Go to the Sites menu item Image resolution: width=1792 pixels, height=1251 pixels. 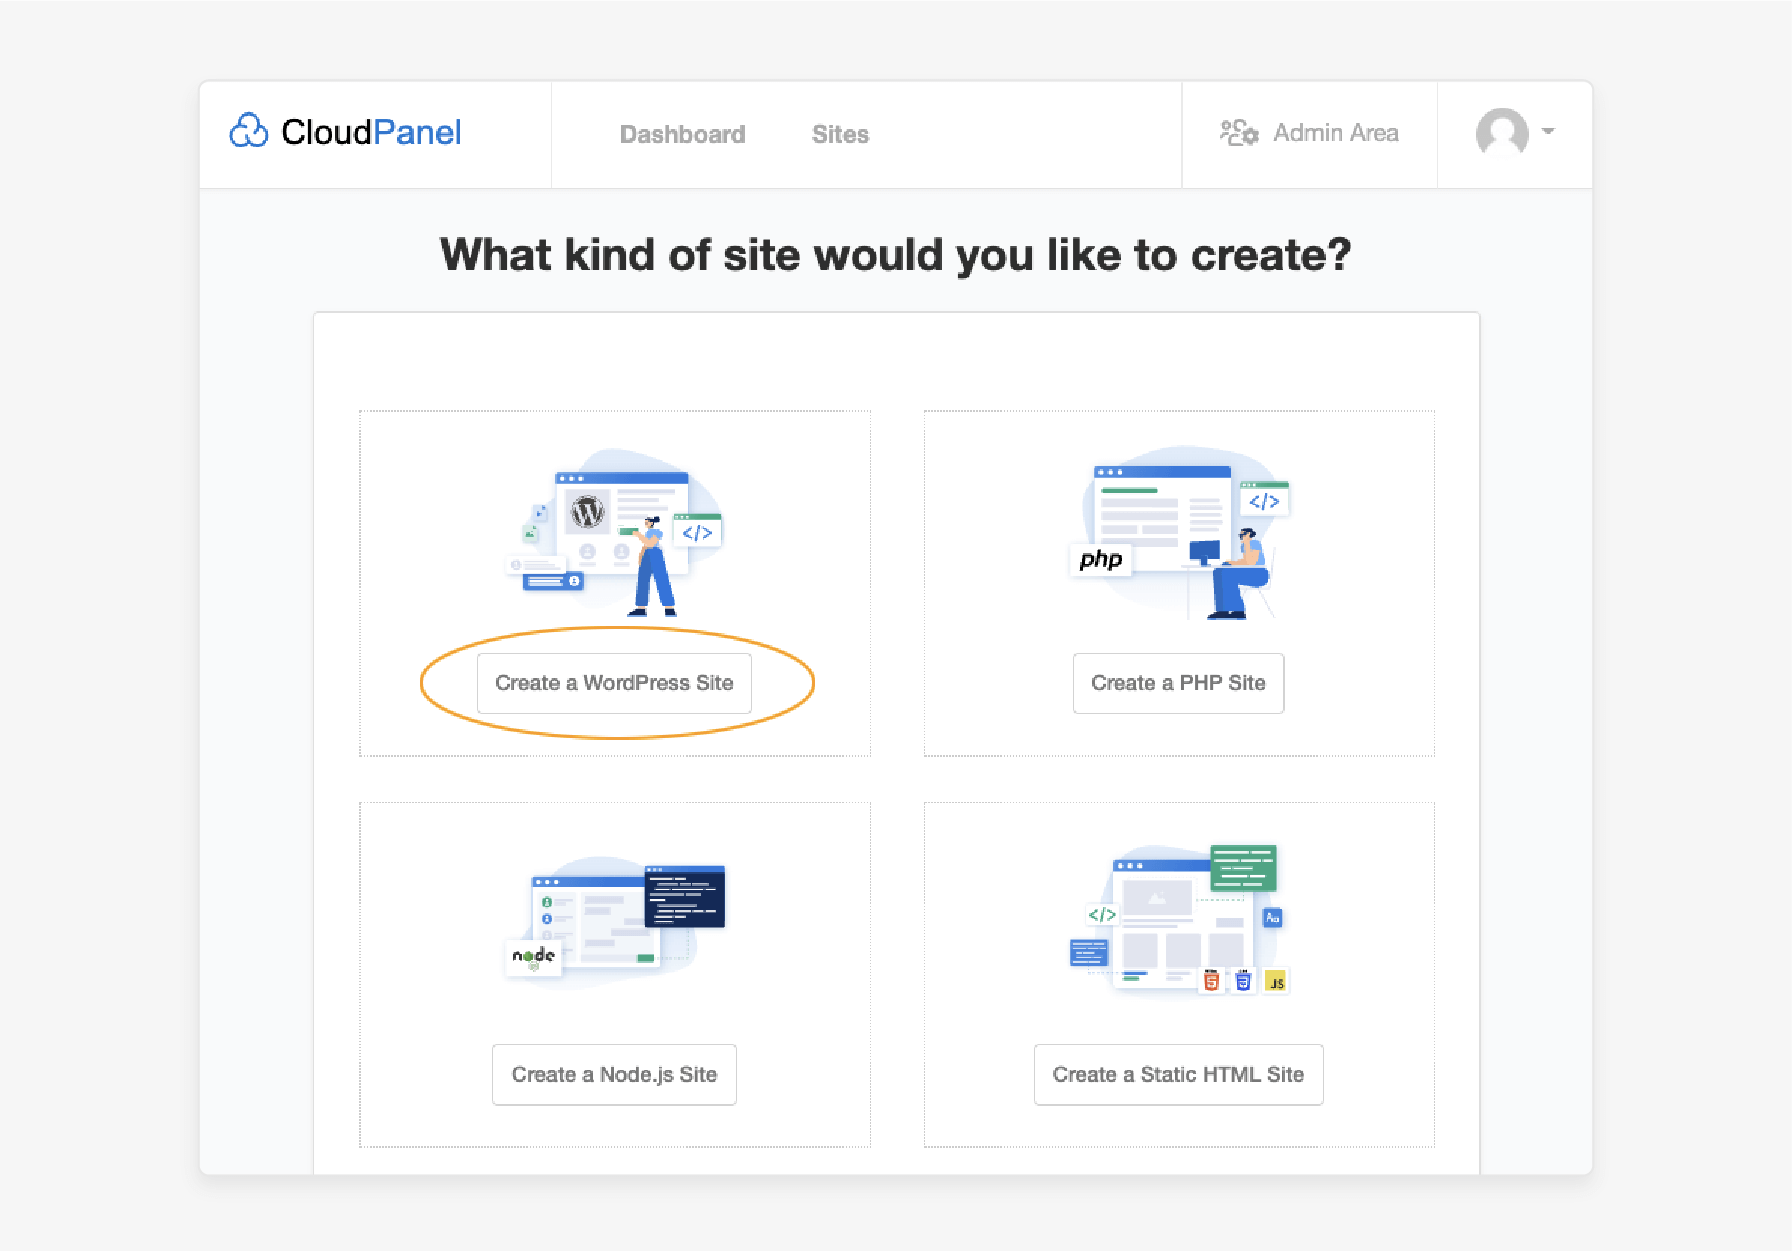(840, 134)
